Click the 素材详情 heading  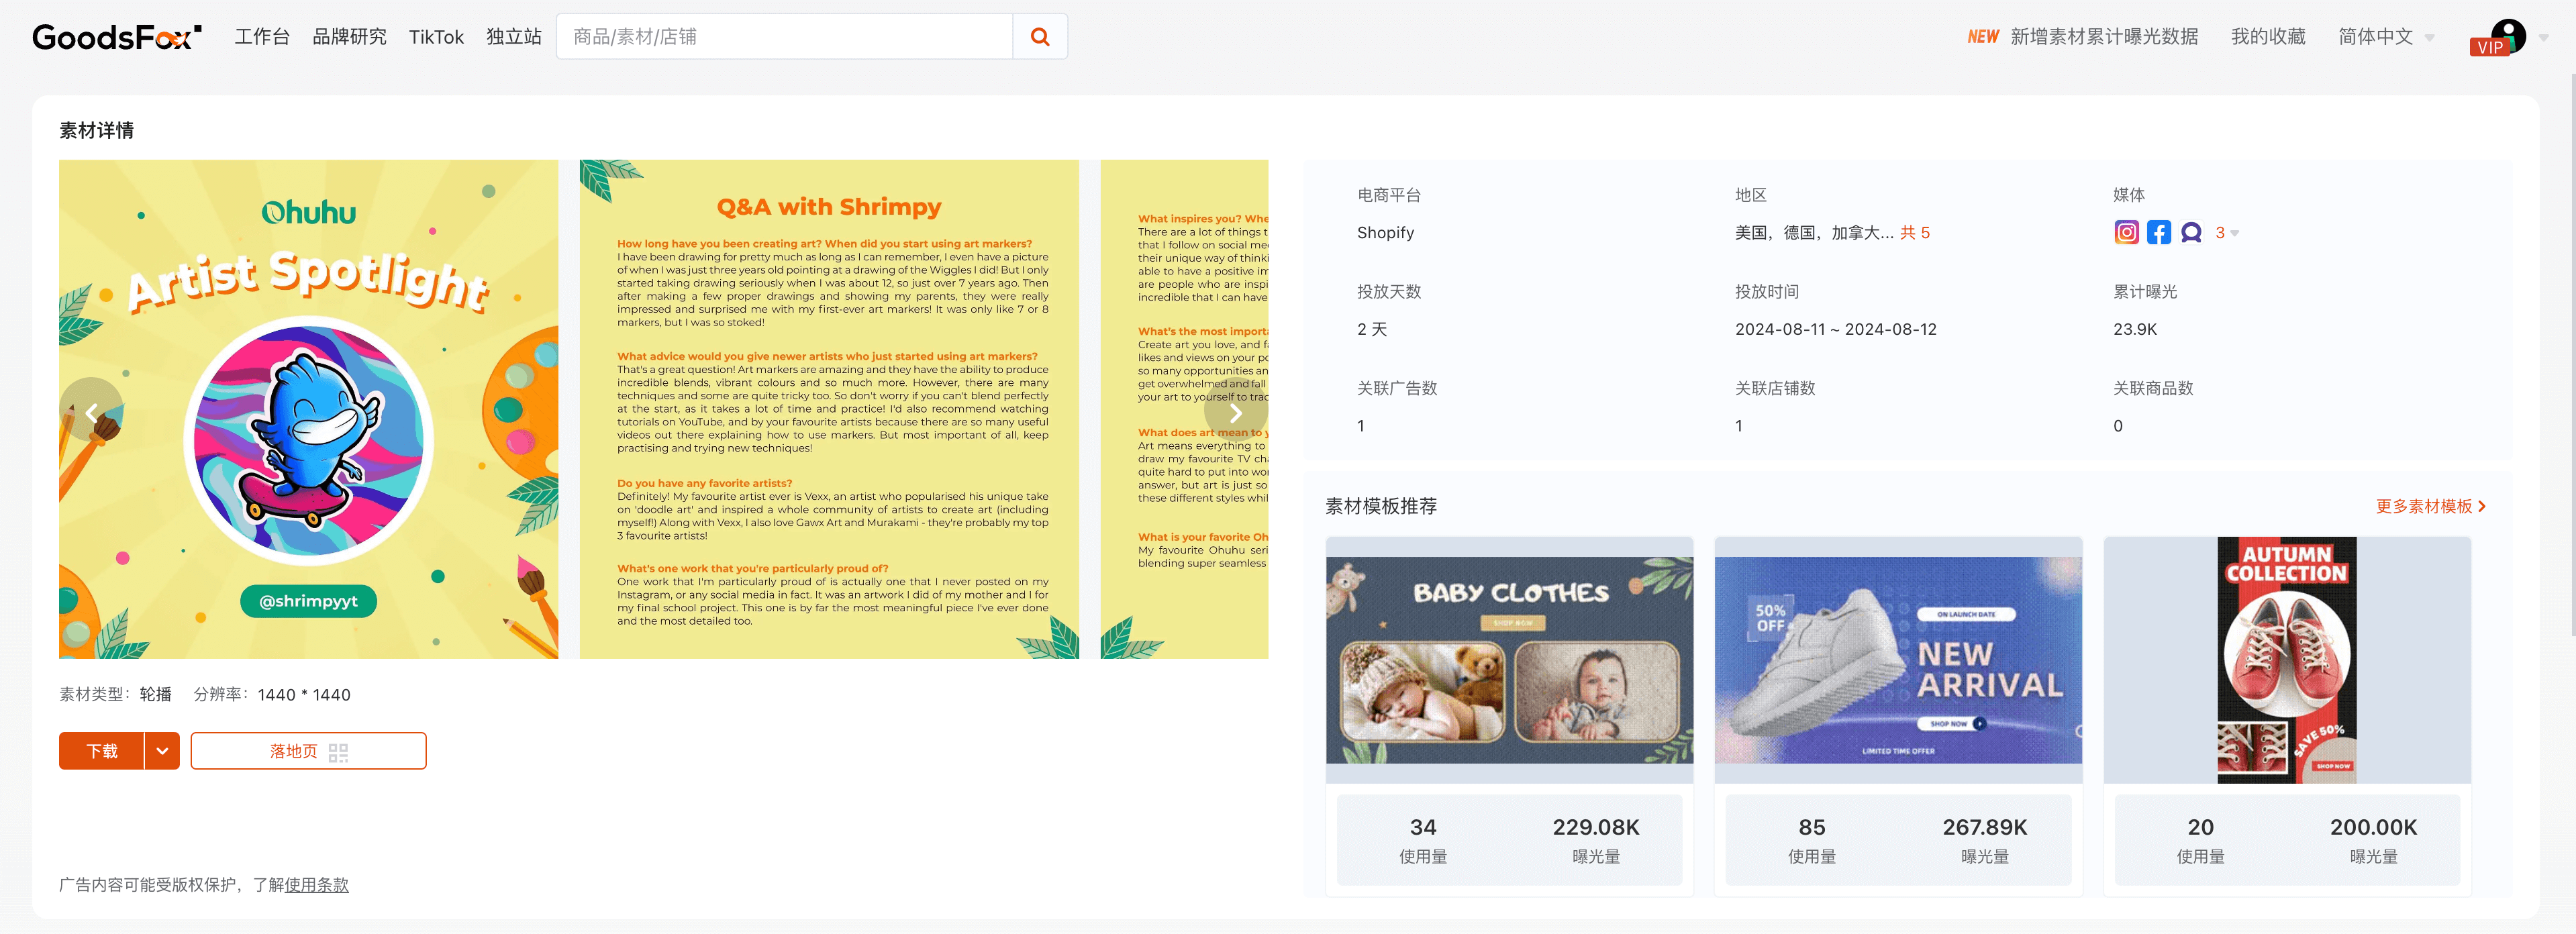pos(96,130)
